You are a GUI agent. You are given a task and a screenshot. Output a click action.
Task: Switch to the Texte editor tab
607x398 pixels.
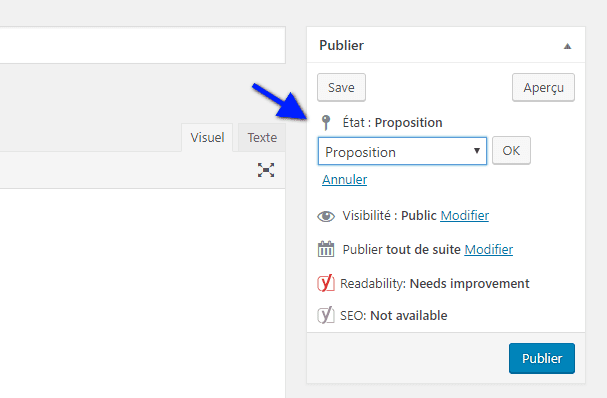[262, 137]
